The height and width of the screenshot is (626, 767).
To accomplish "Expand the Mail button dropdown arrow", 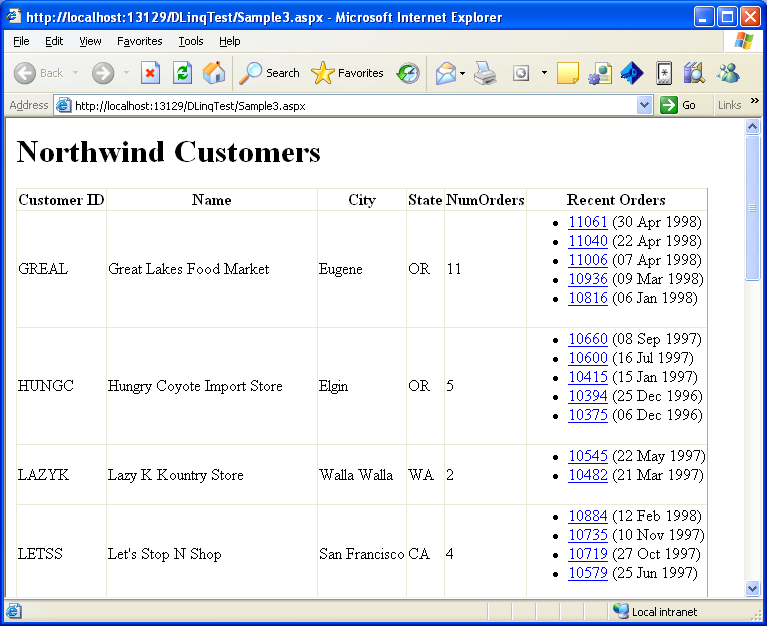I will 462,74.
